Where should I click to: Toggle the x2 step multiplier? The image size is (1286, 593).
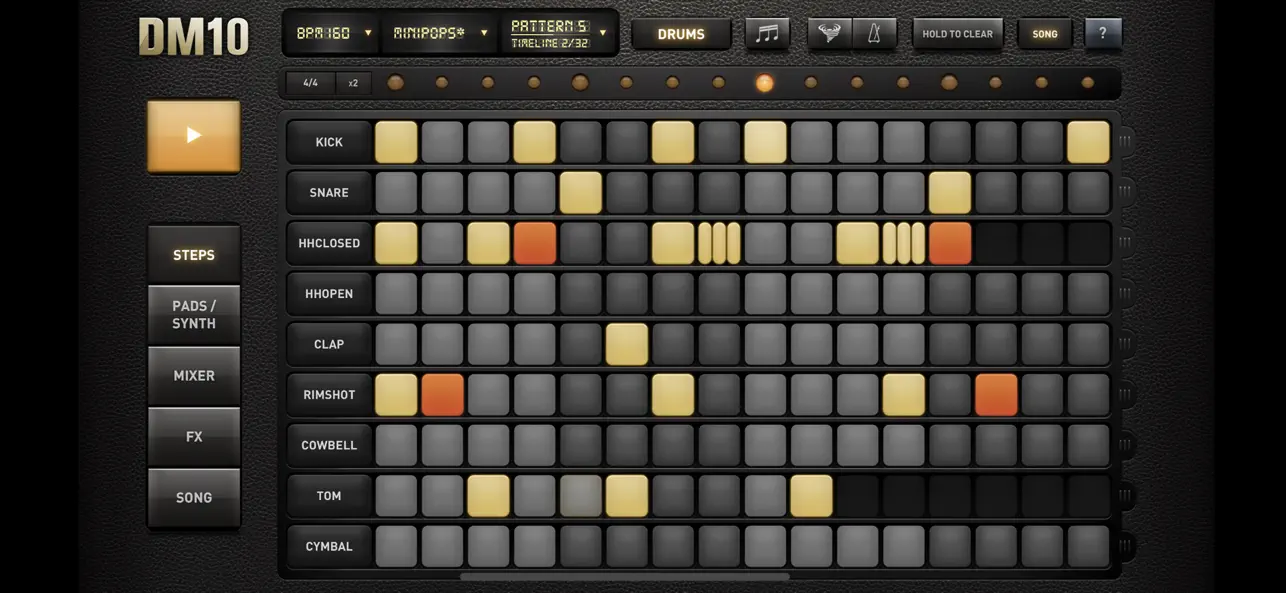pyautogui.click(x=353, y=83)
